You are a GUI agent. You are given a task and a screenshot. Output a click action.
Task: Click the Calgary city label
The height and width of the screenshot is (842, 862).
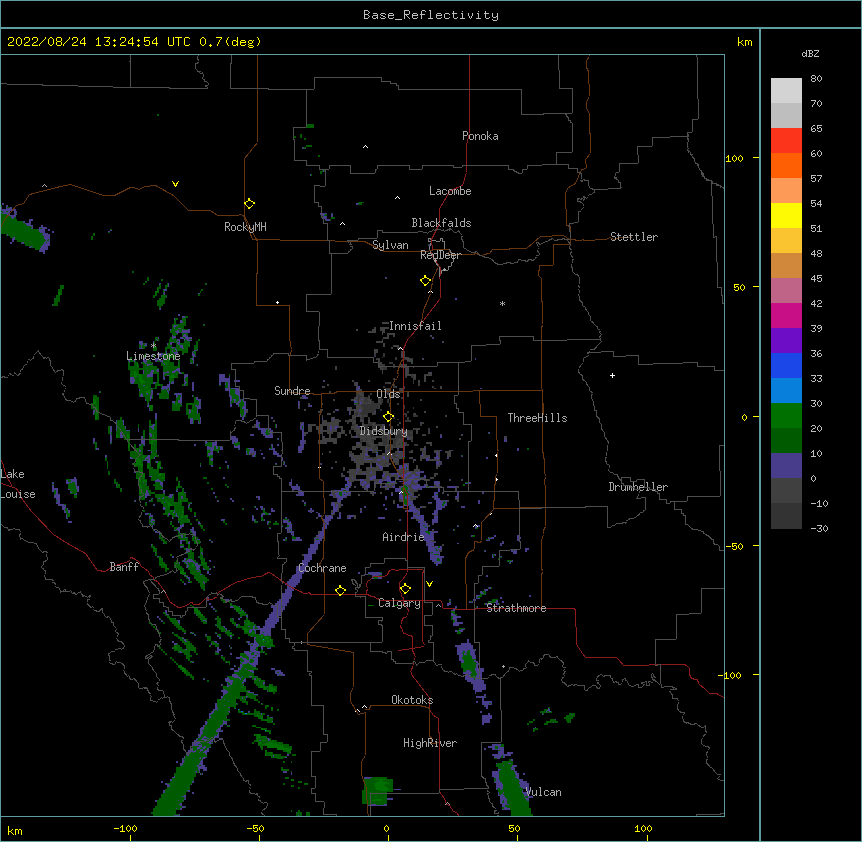tap(399, 603)
